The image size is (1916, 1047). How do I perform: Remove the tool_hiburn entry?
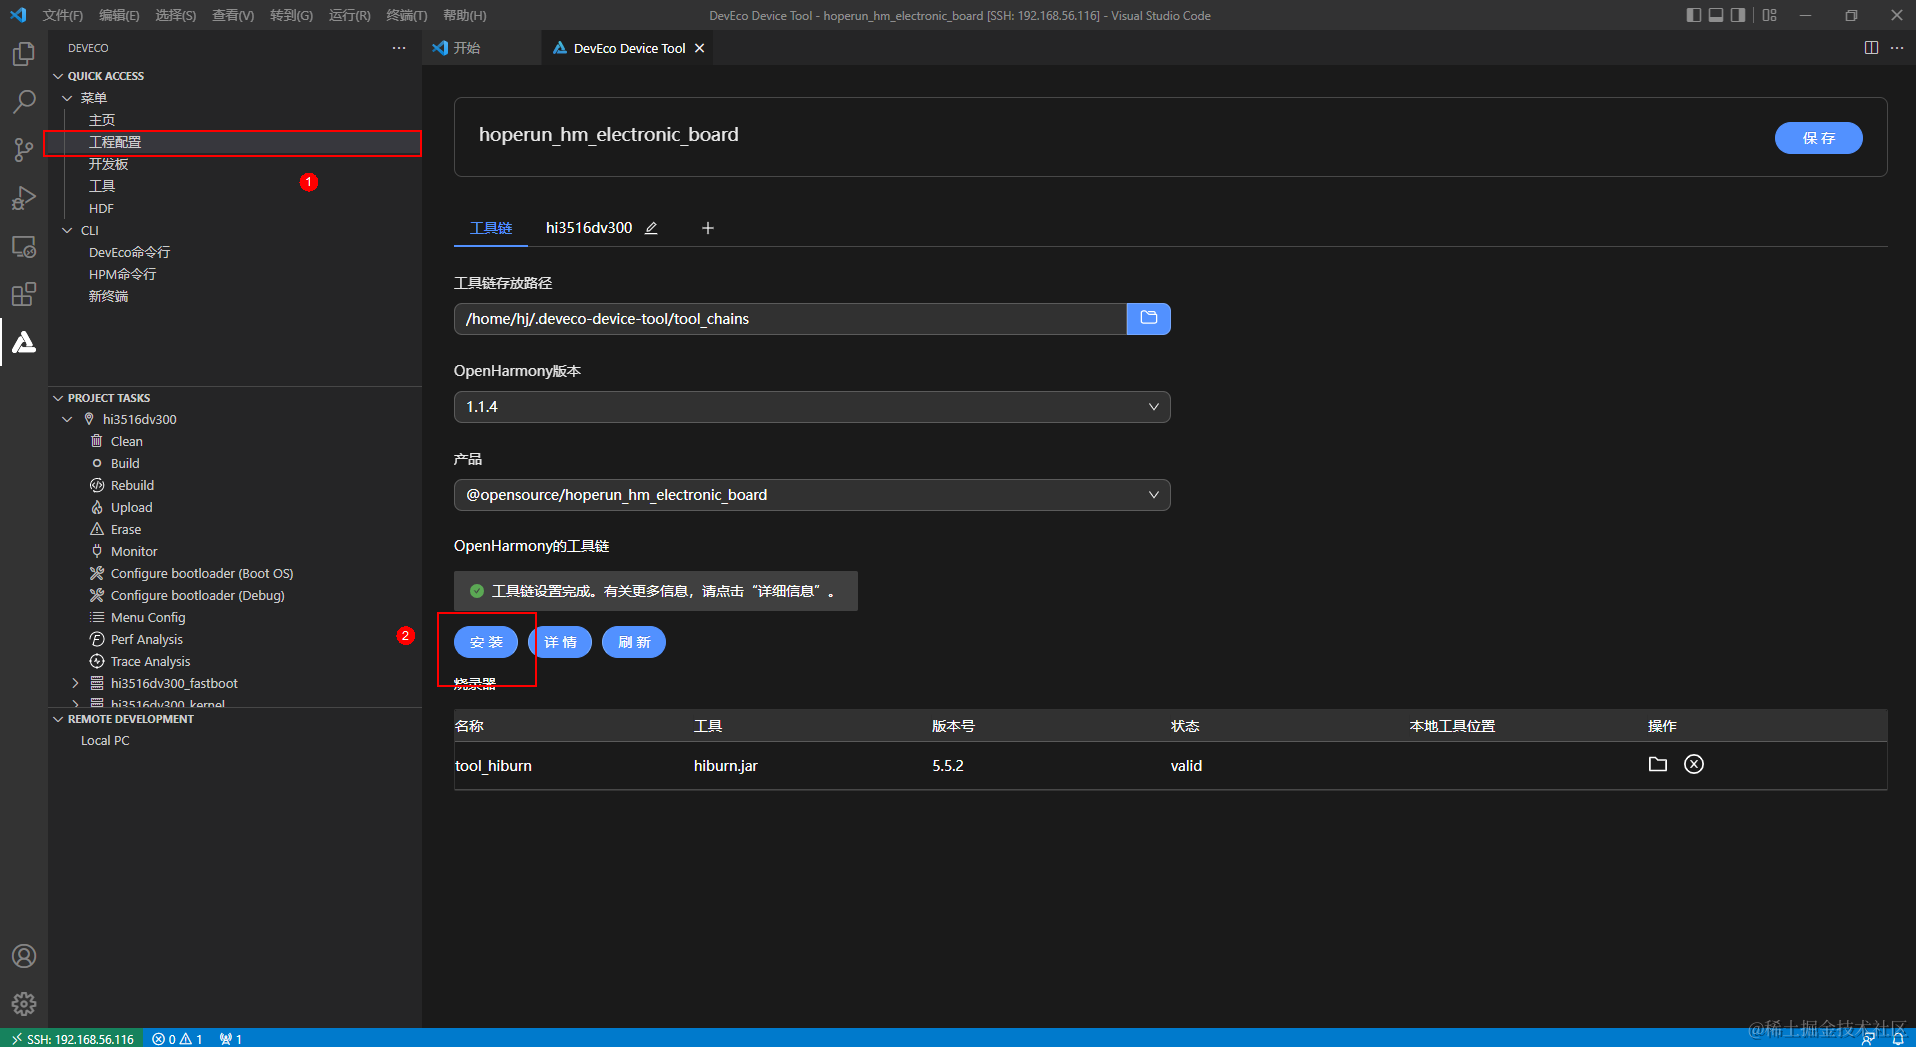point(1694,765)
